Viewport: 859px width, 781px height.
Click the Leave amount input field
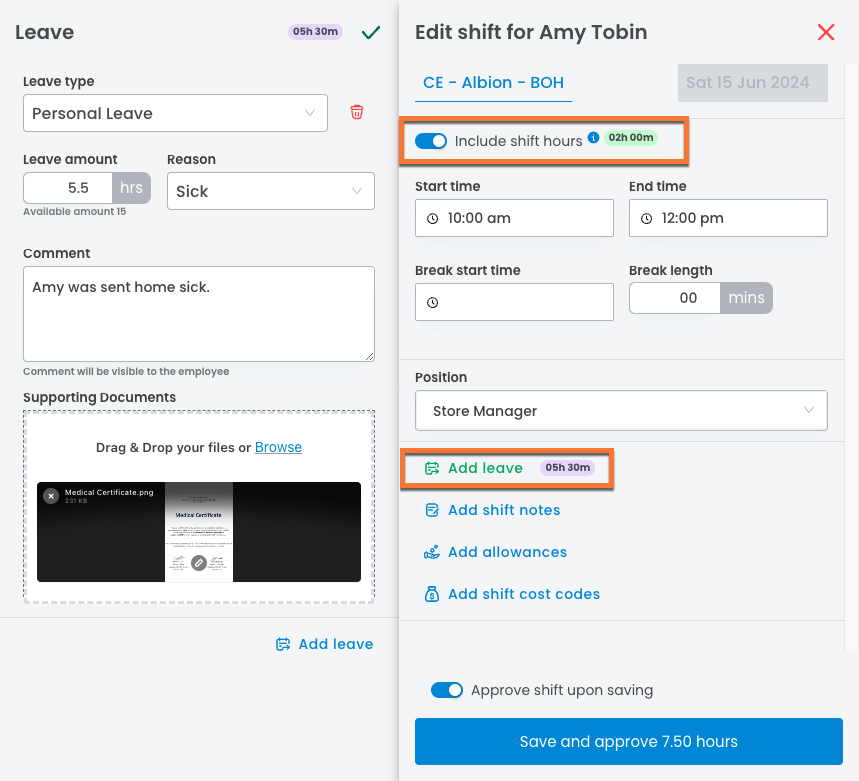68,188
